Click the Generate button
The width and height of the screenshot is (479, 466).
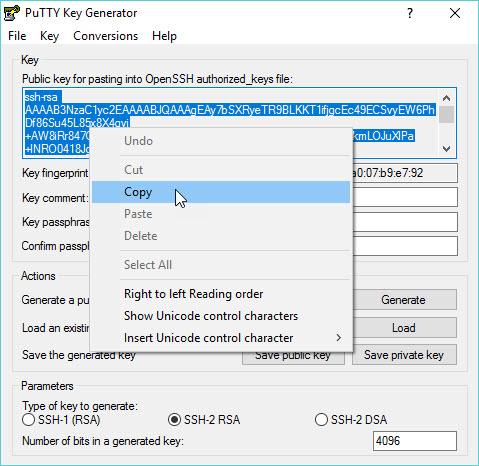(404, 300)
